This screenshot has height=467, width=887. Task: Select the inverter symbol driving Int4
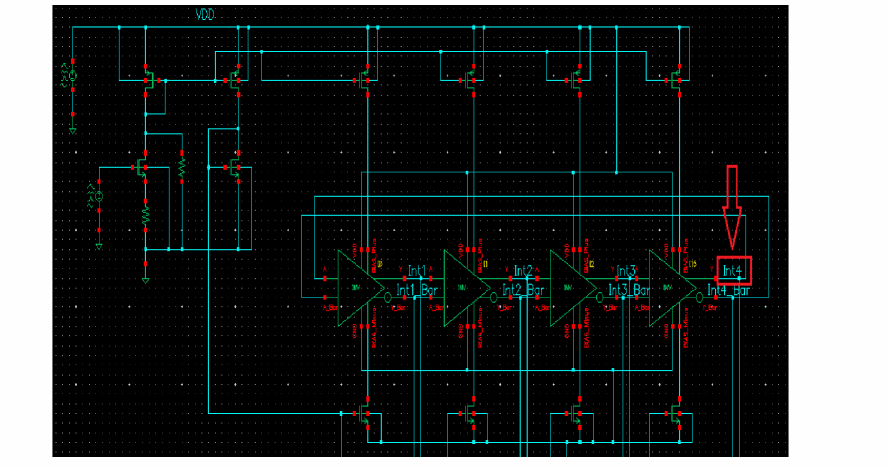(x=672, y=288)
